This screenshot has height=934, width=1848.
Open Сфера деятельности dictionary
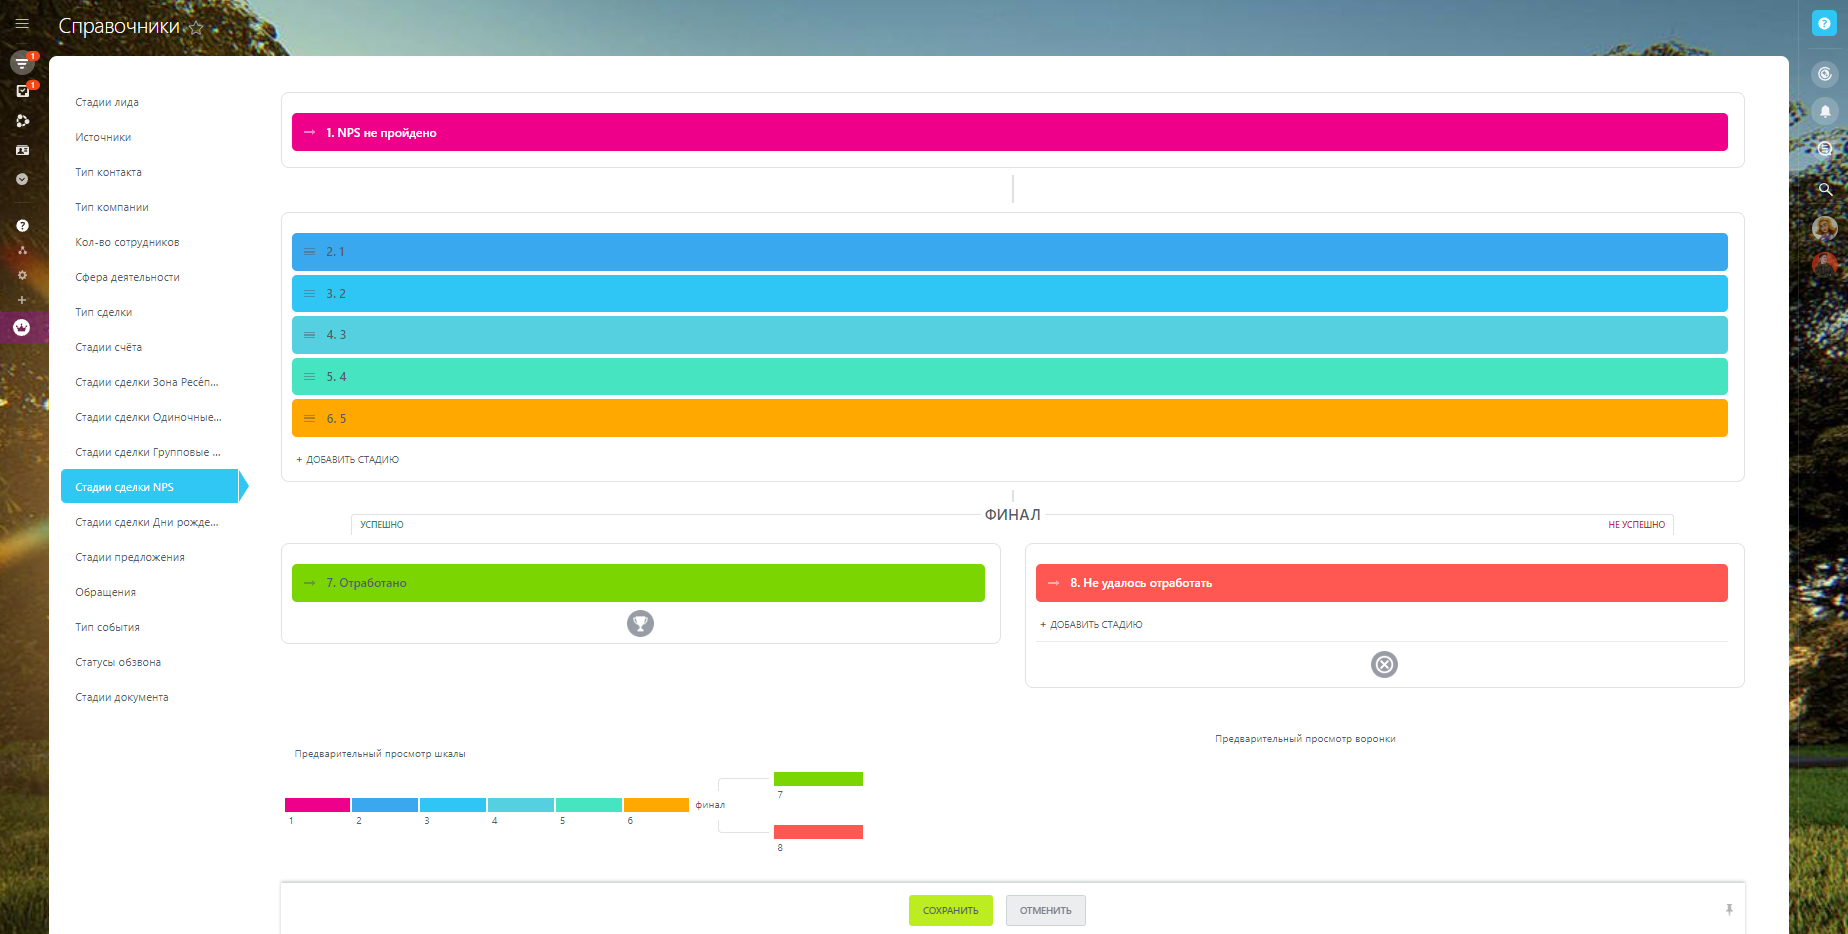point(127,277)
